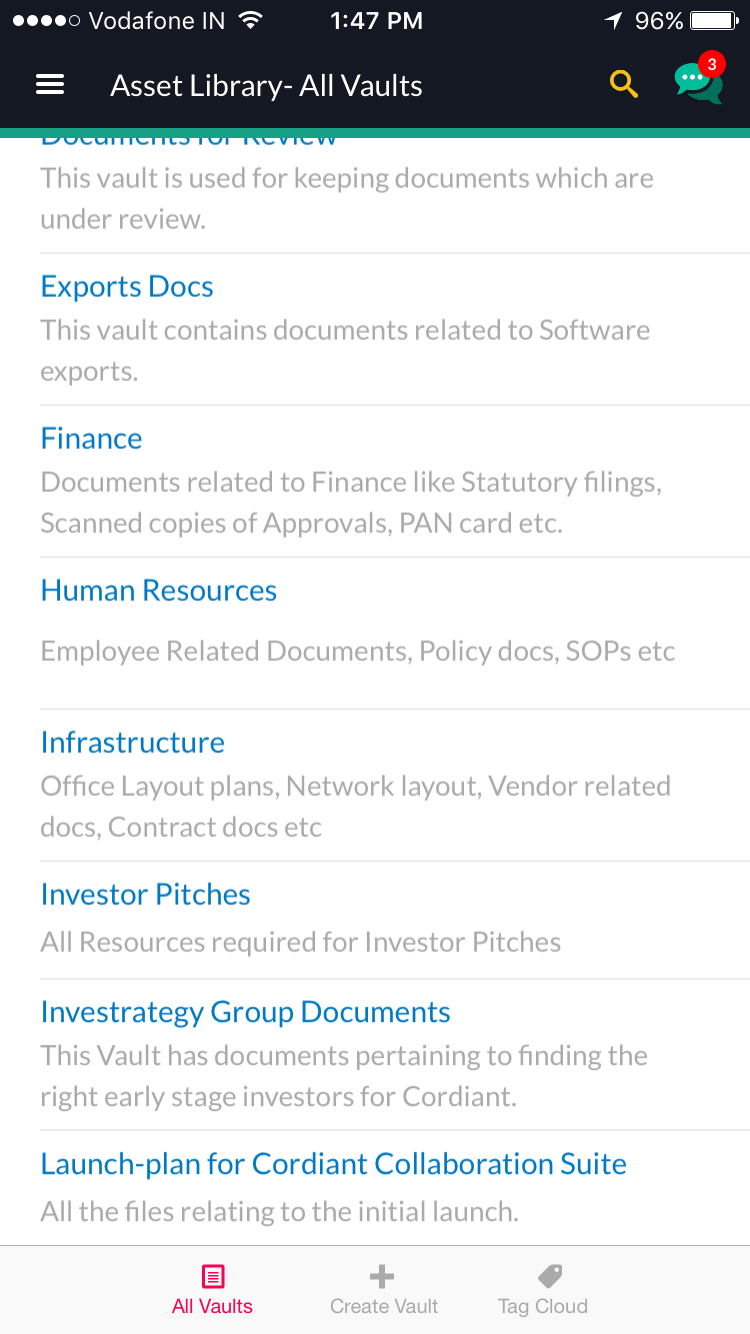This screenshot has width=750, height=1334.
Task: Tap the yellow search magnifier icon
Action: coord(624,85)
